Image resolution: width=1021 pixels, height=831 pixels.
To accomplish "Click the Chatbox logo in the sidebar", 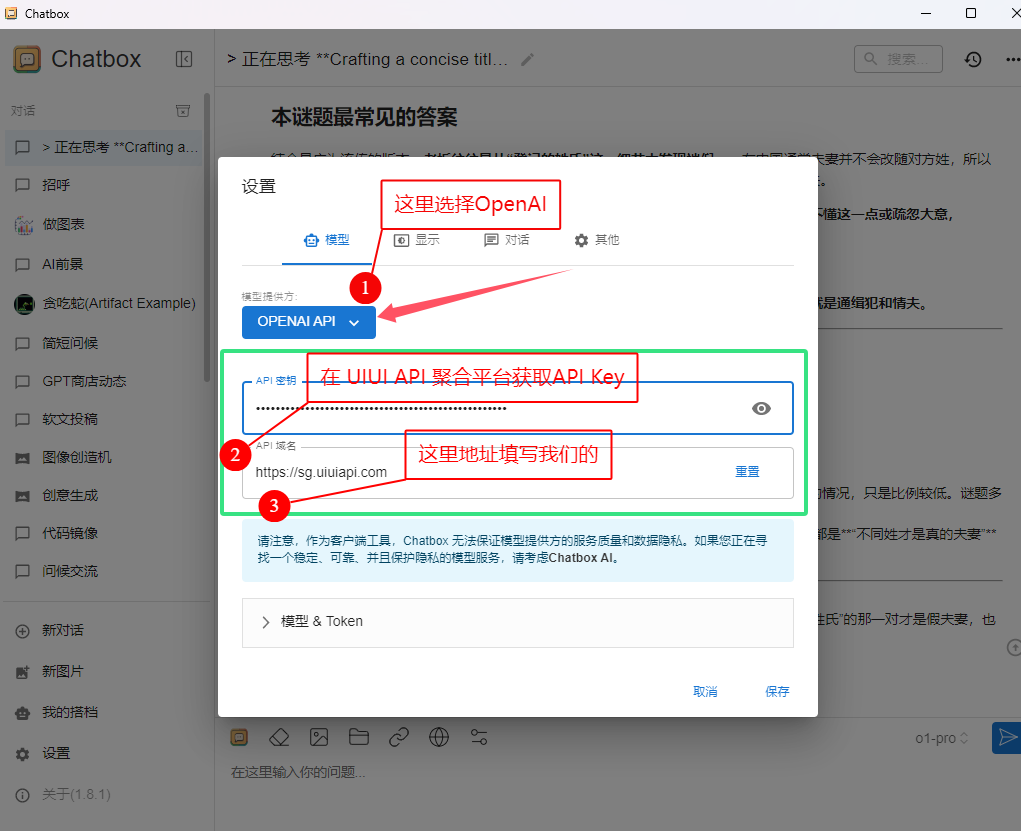I will 27,59.
